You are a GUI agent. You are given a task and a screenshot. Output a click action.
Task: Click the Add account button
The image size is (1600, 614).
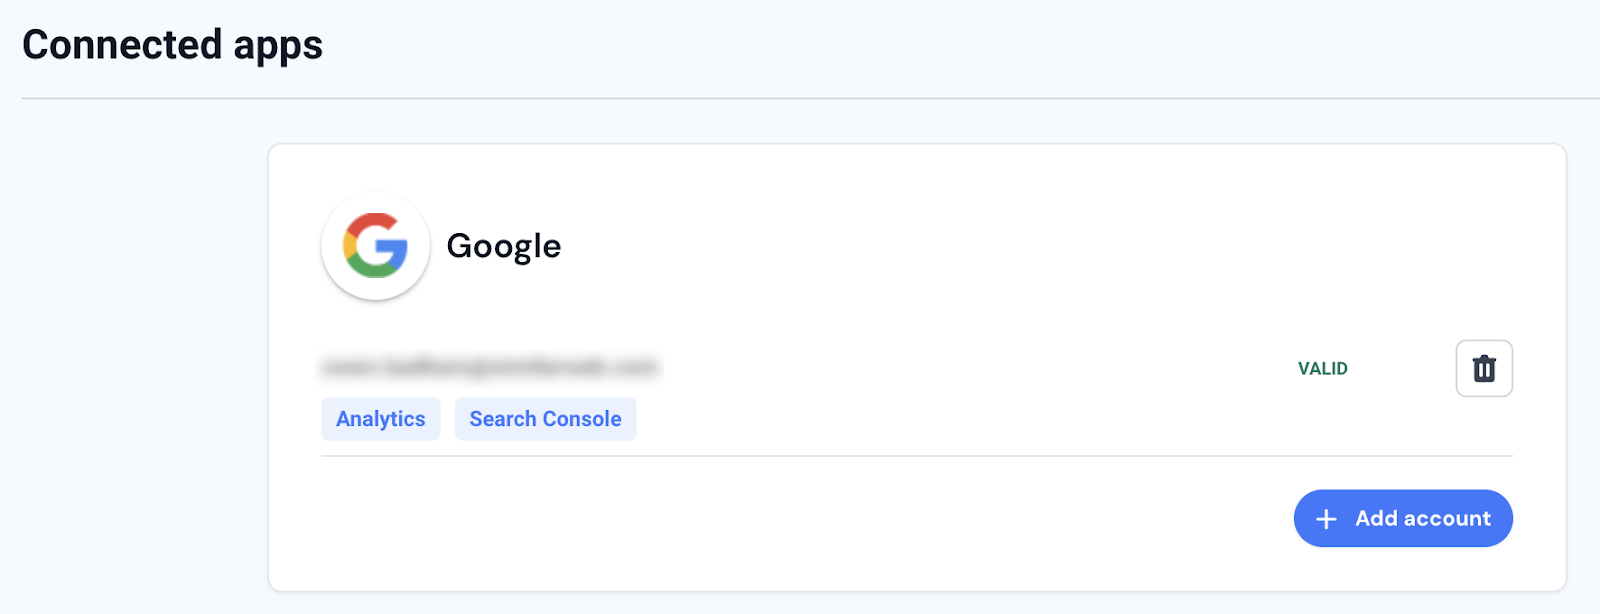point(1403,518)
